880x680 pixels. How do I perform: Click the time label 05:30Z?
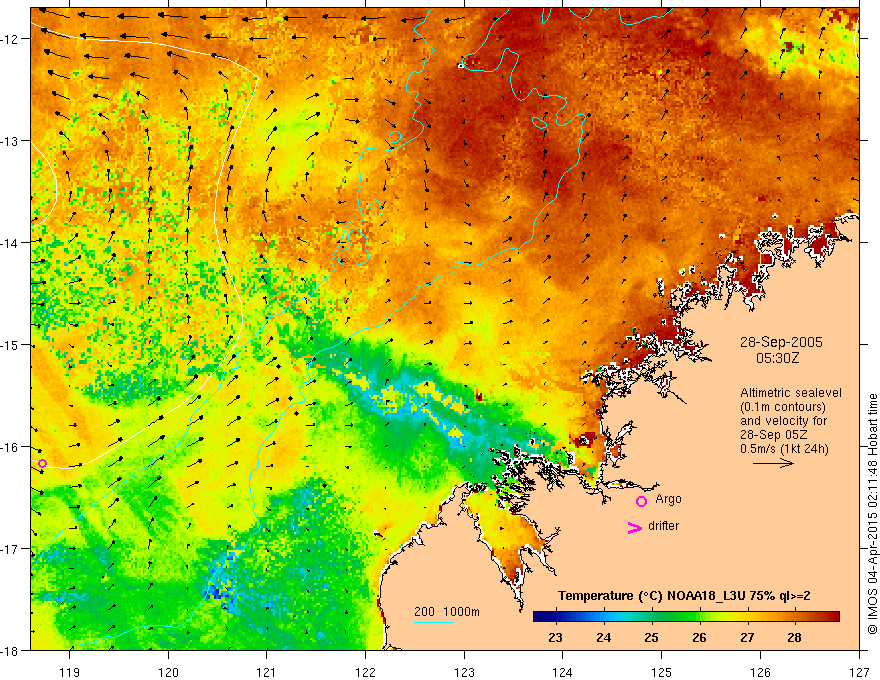777,358
